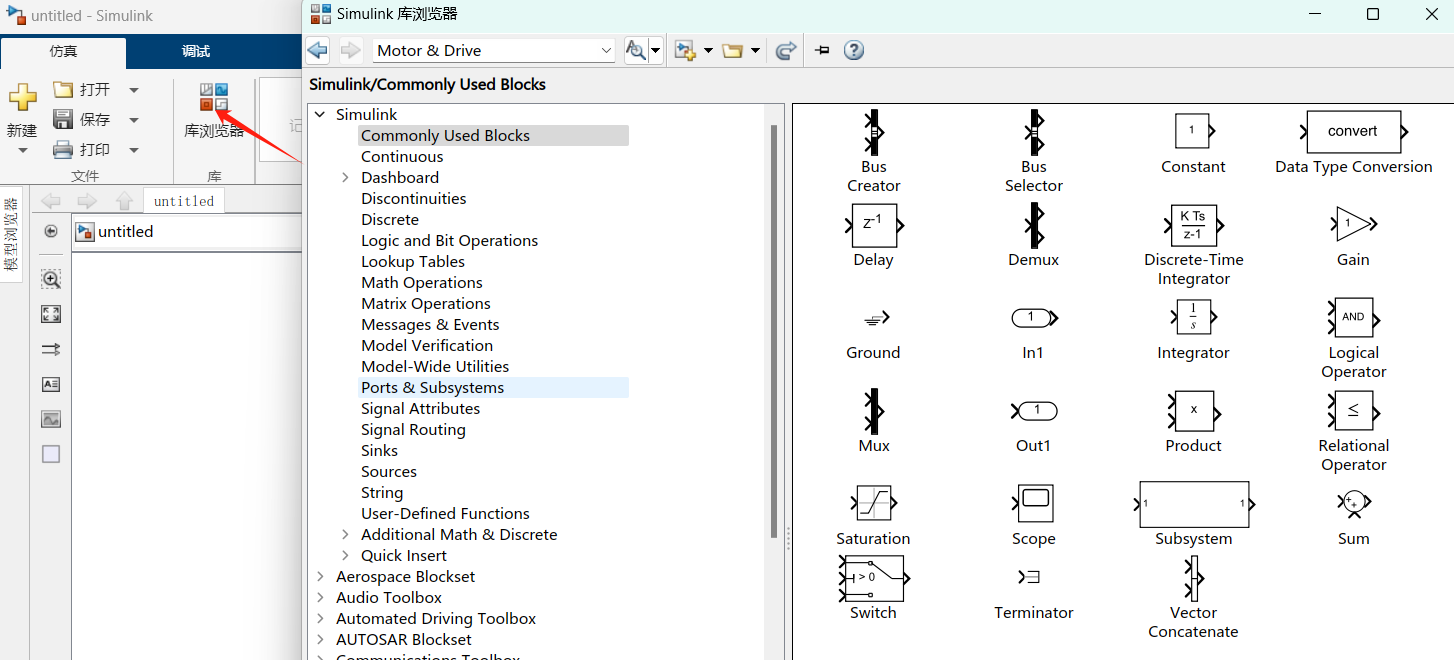Expand the AUTOSAR Blockset library
The width and height of the screenshot is (1454, 660).
click(320, 639)
